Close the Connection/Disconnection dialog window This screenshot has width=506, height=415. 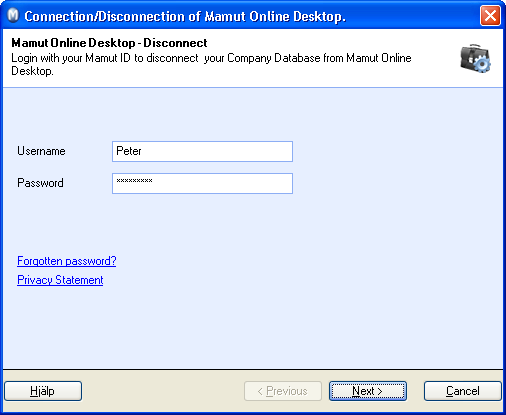click(490, 15)
